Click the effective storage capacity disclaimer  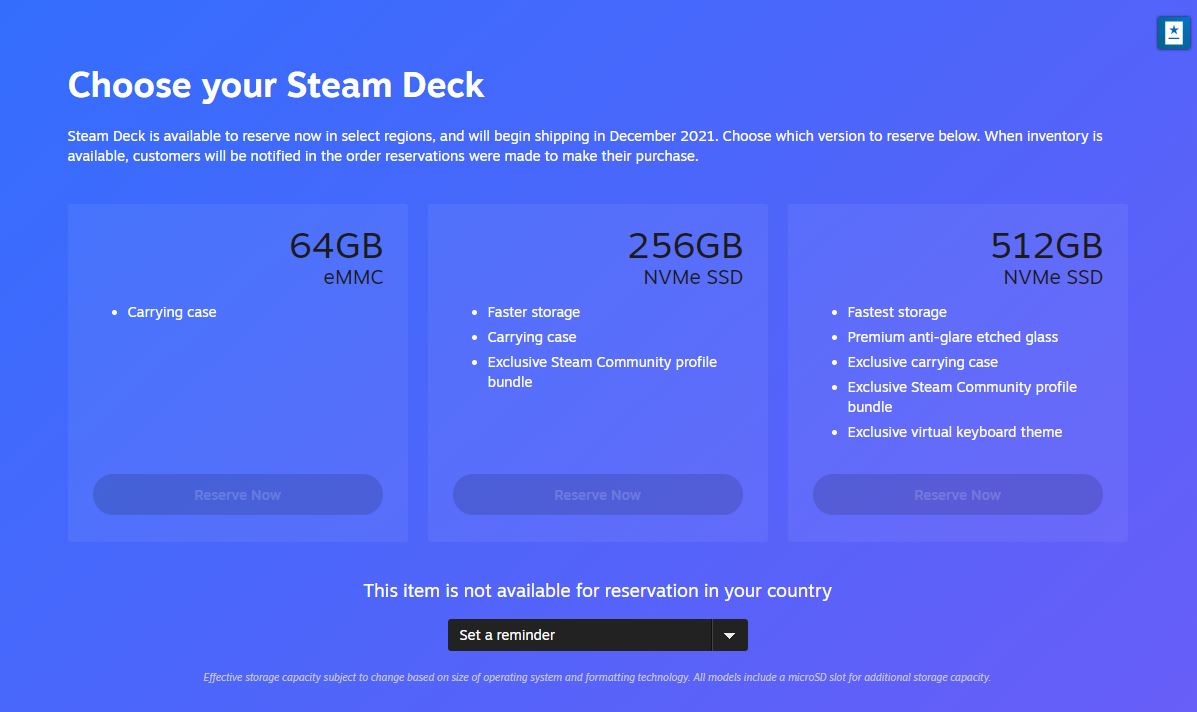click(597, 677)
